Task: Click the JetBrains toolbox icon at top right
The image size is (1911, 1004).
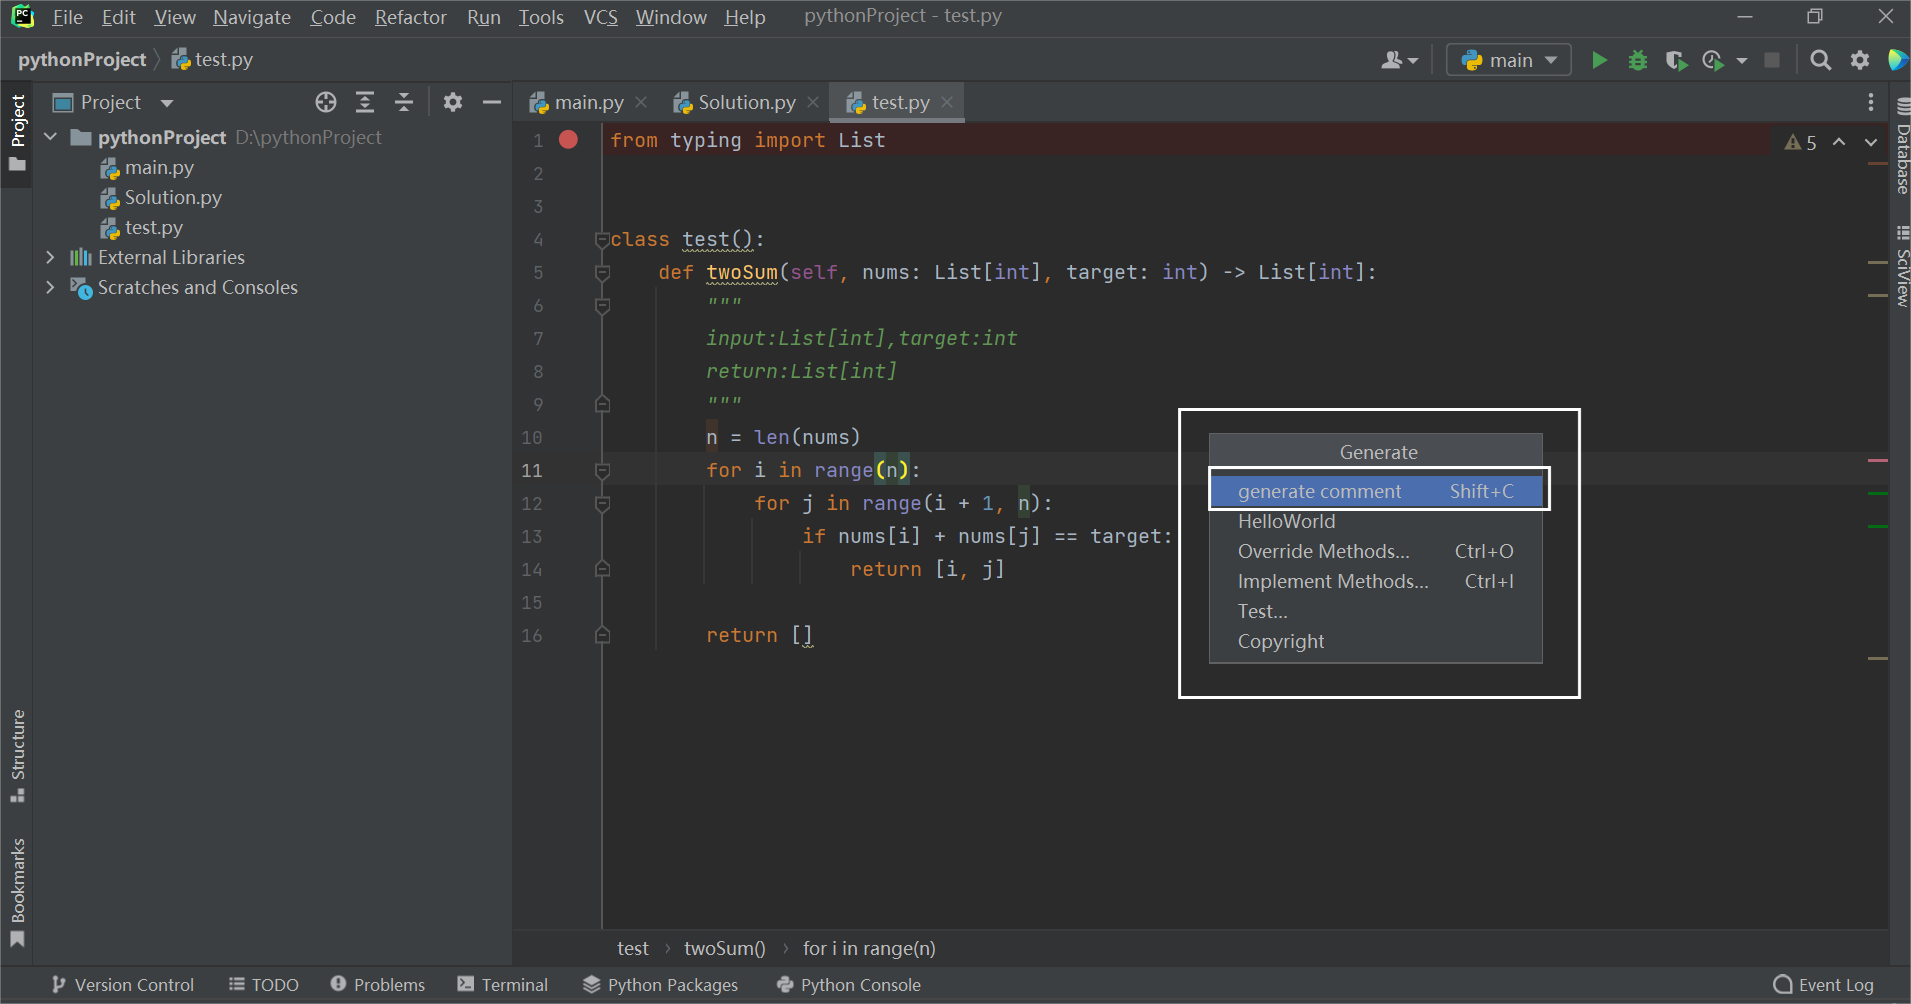Action: (x=1897, y=60)
